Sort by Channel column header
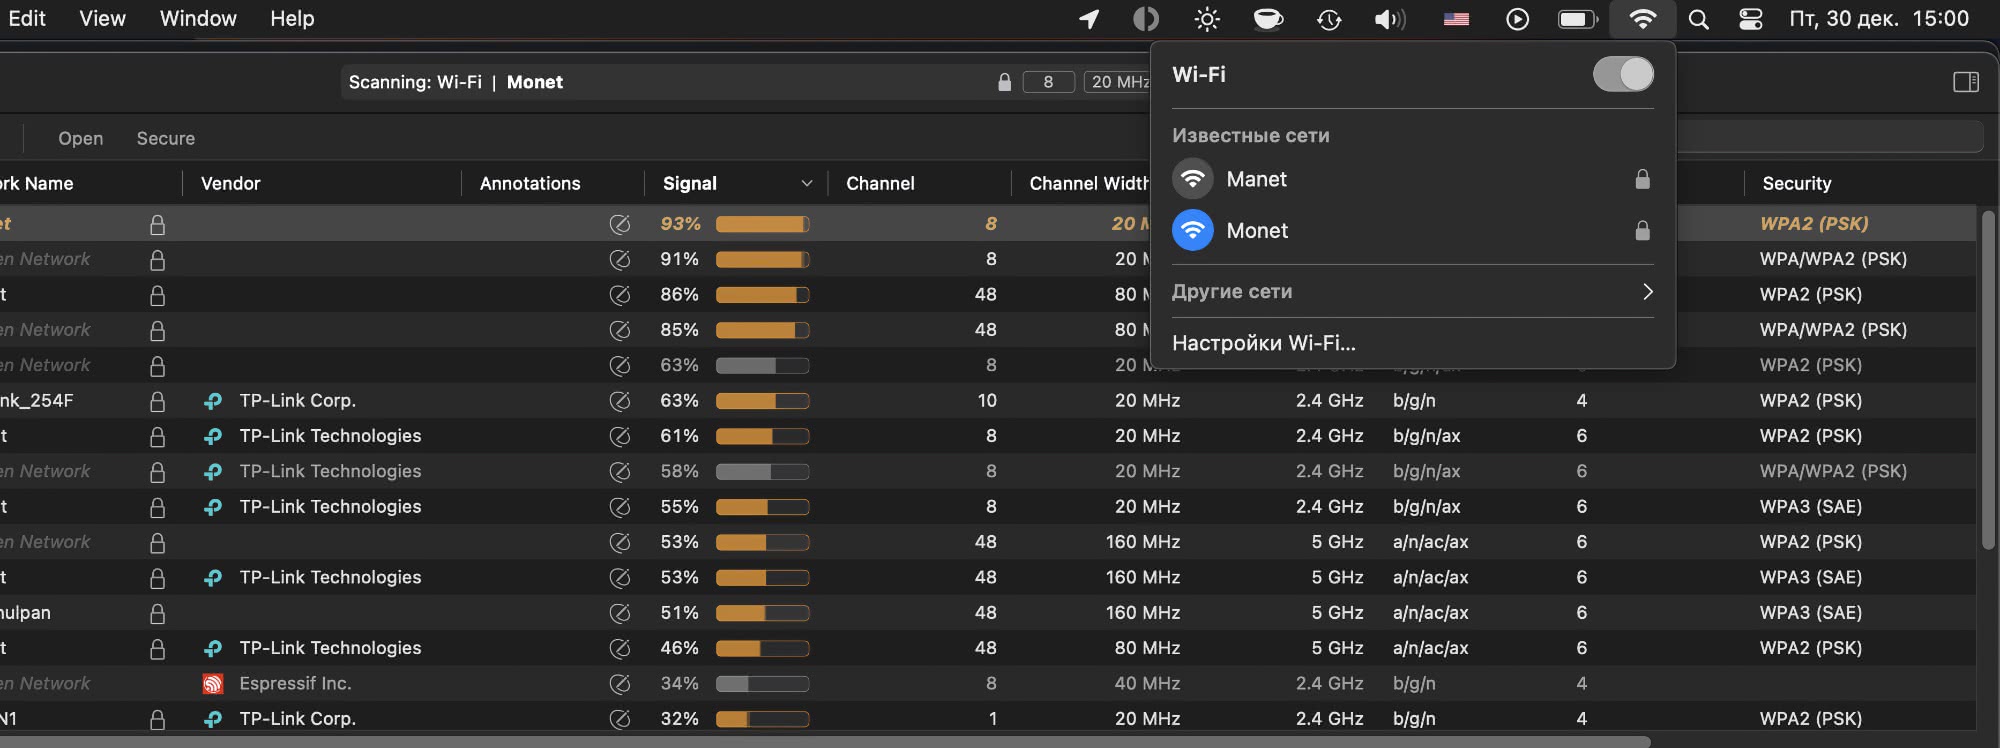This screenshot has height=748, width=2000. pos(880,183)
